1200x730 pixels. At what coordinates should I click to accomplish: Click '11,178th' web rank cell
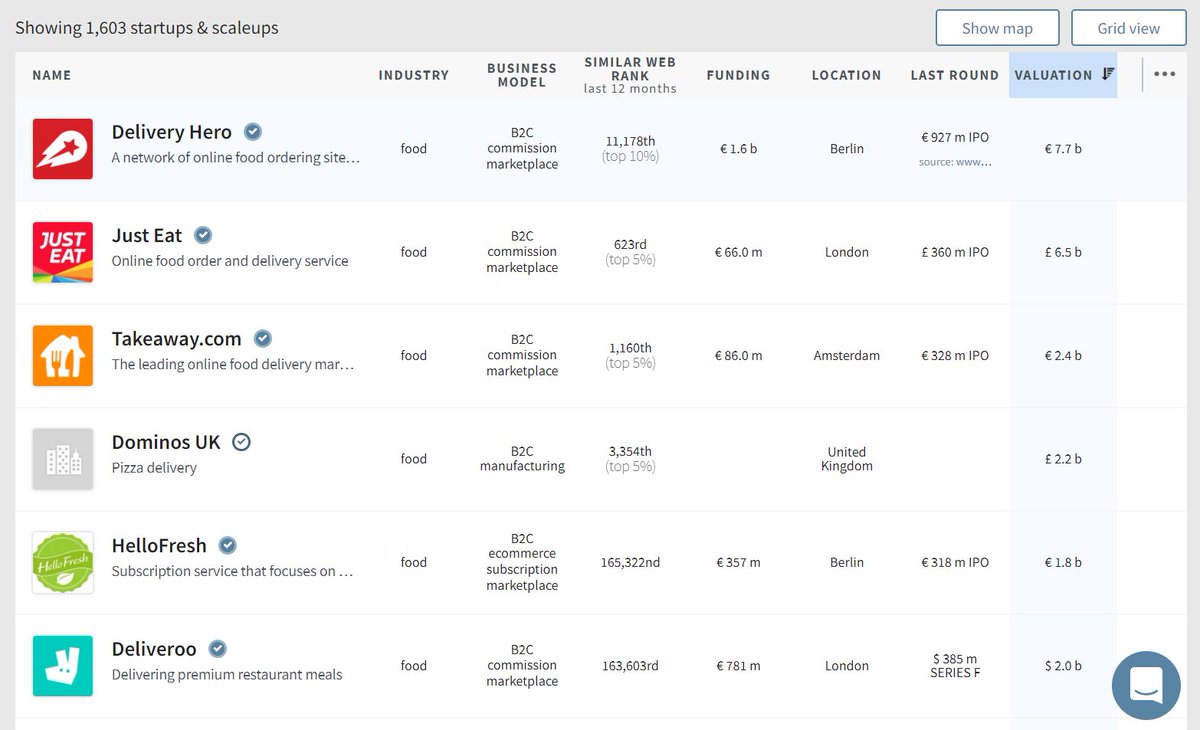631,141
